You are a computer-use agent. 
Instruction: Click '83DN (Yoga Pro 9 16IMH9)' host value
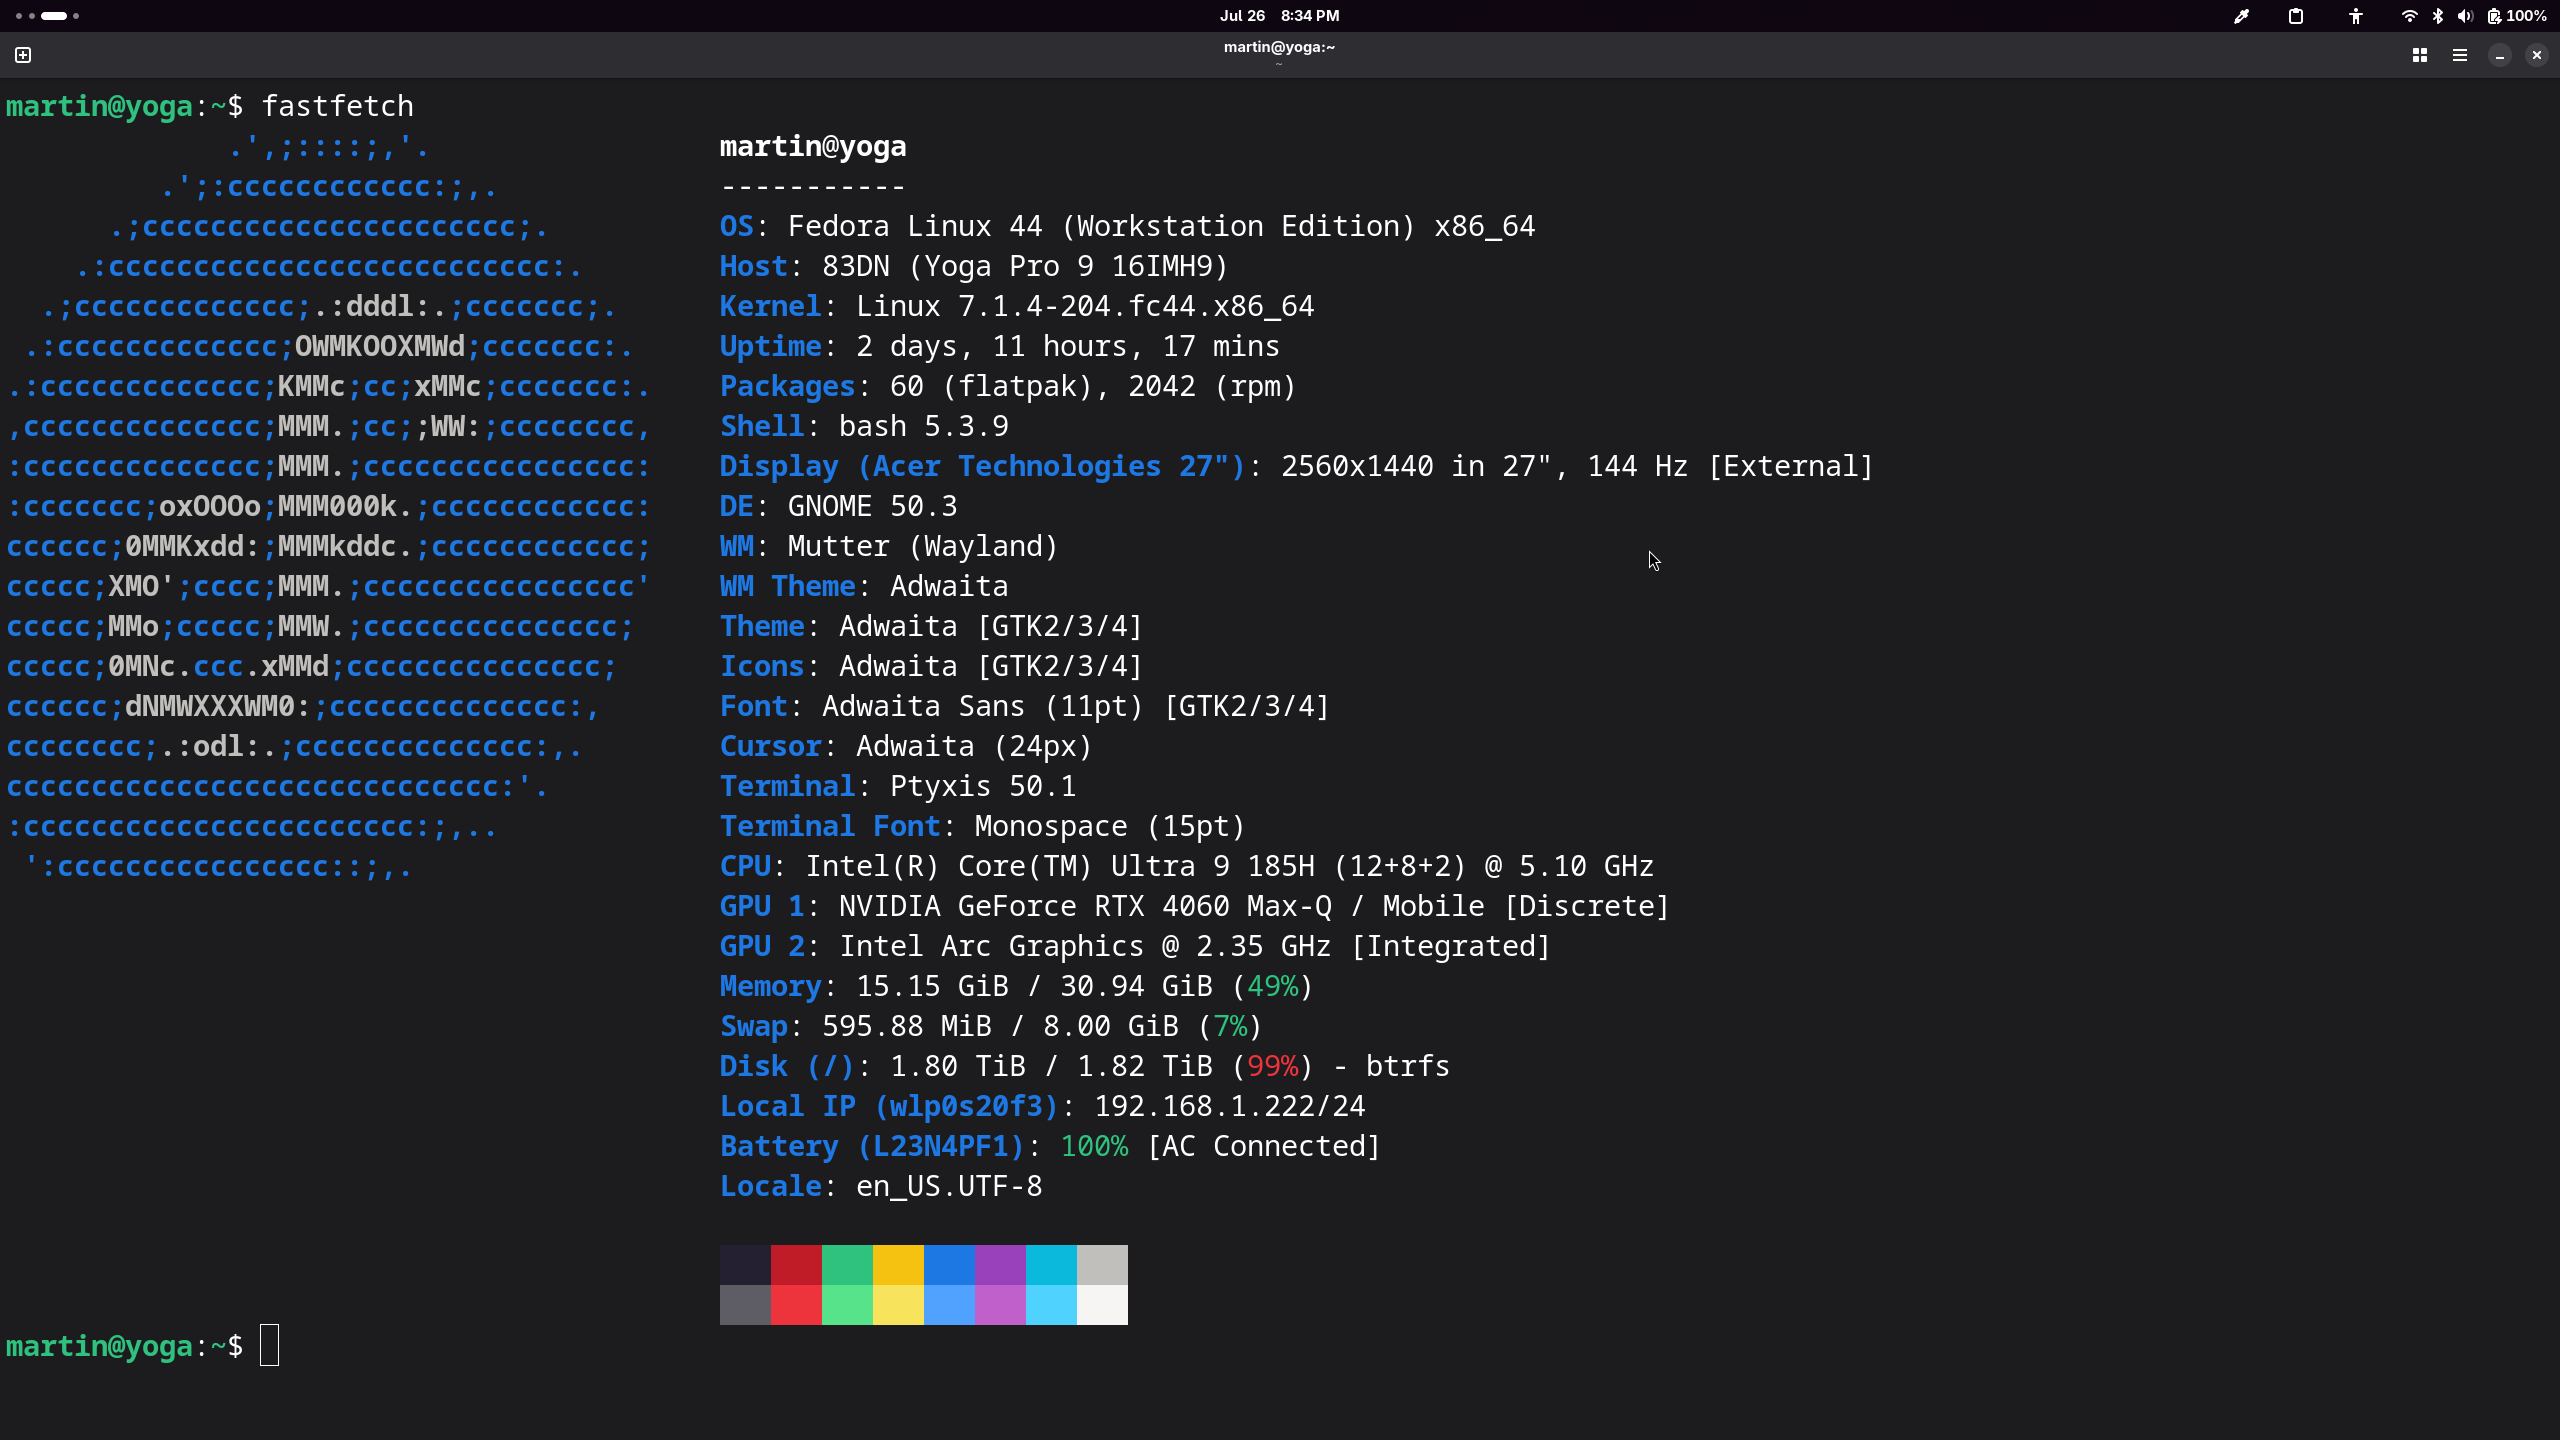[1025, 267]
